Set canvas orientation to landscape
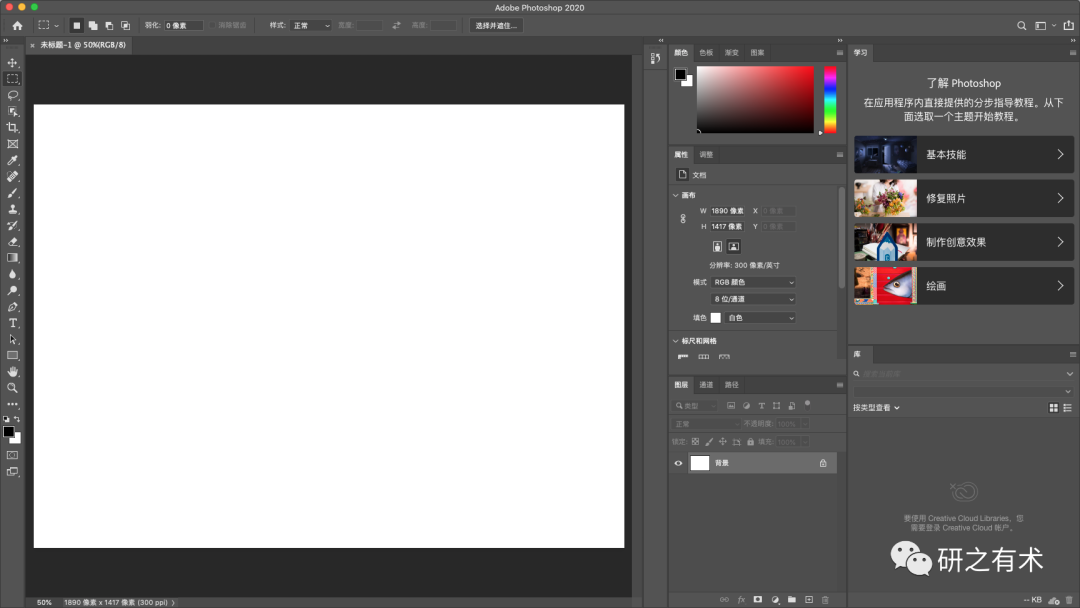 [734, 247]
